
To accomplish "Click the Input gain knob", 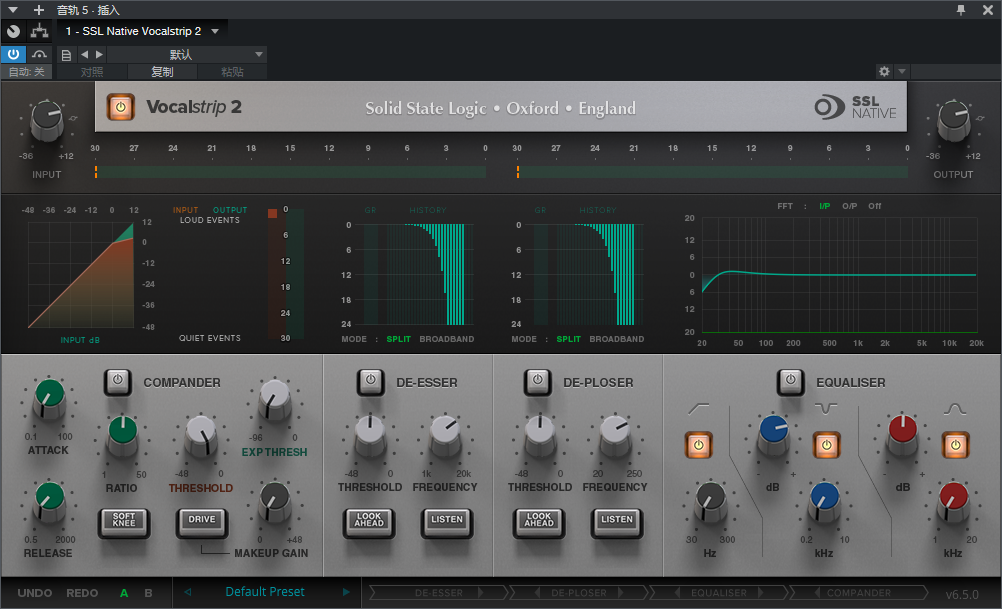I will [x=47, y=119].
